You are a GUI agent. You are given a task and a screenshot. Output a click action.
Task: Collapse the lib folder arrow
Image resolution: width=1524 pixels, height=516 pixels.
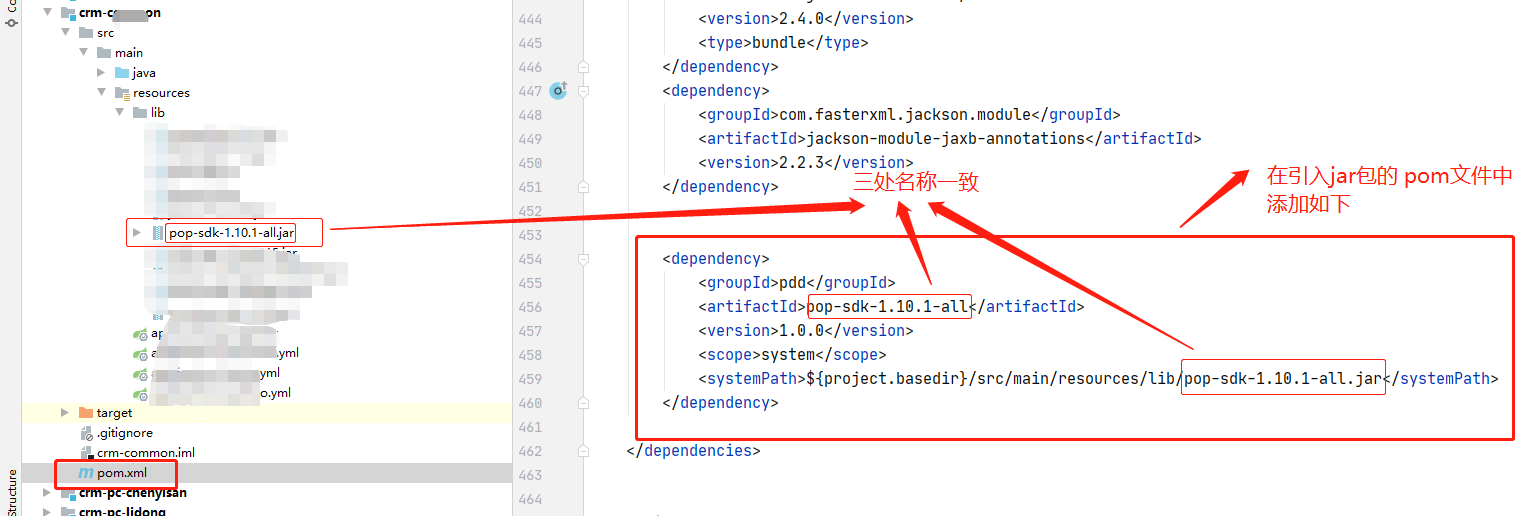click(x=120, y=113)
